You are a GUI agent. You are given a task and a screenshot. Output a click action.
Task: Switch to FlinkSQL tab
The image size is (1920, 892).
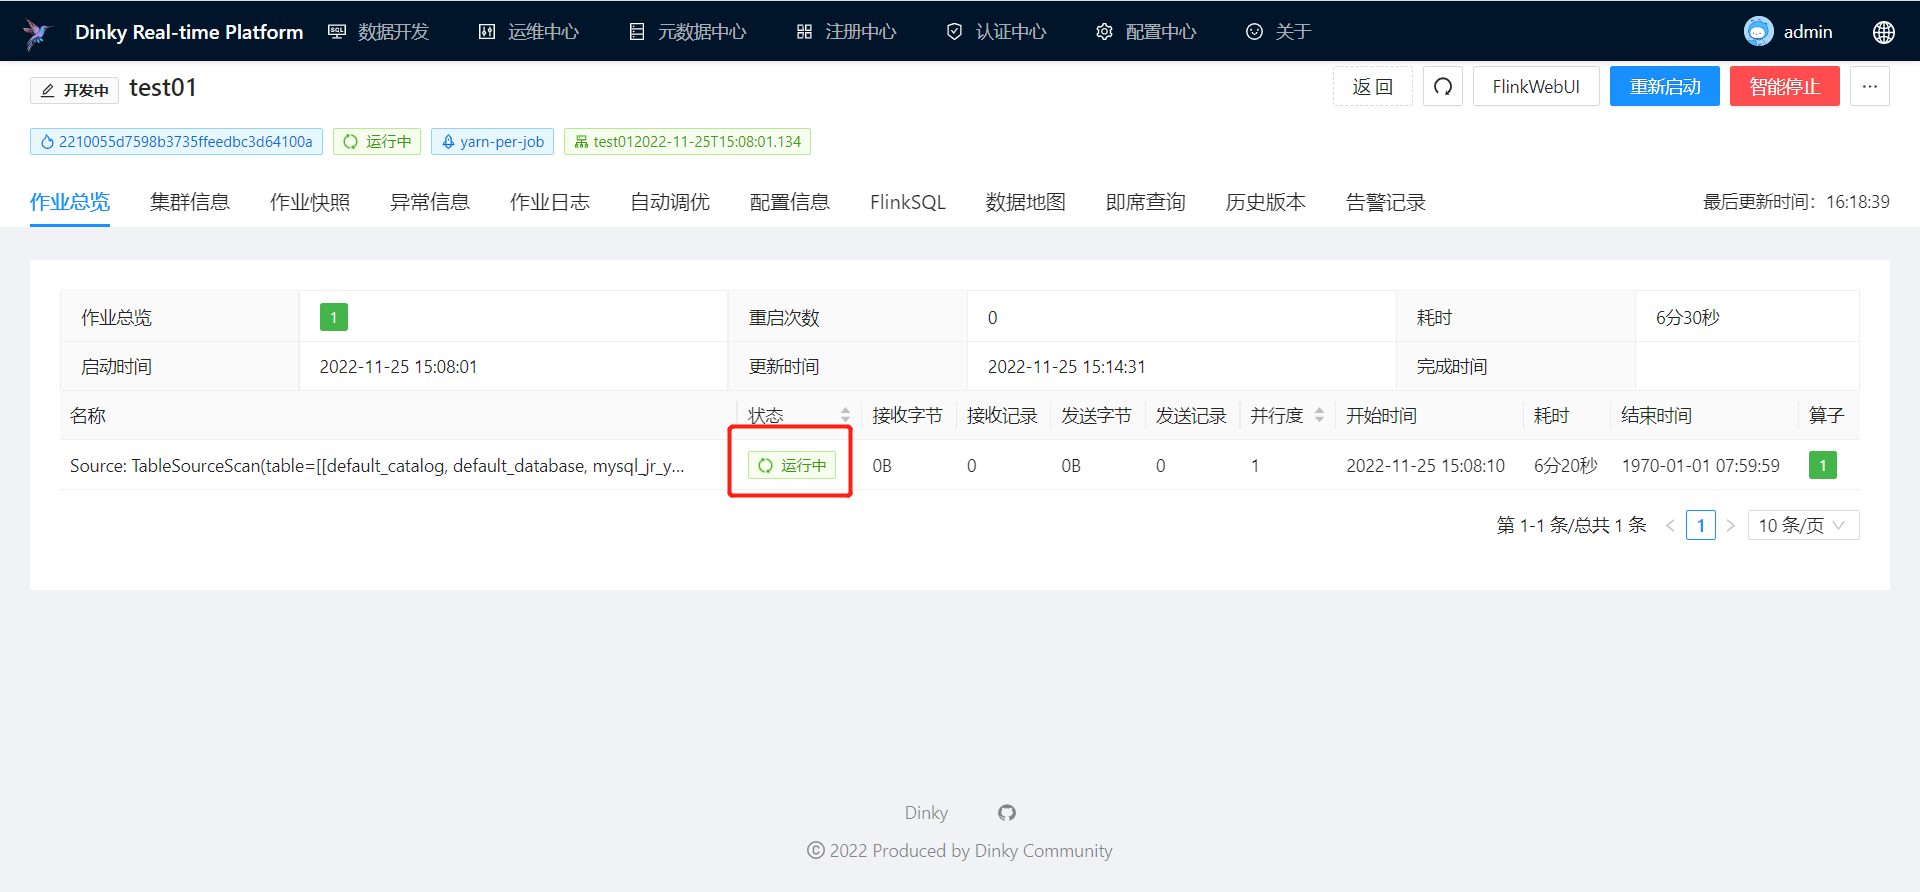click(x=908, y=202)
